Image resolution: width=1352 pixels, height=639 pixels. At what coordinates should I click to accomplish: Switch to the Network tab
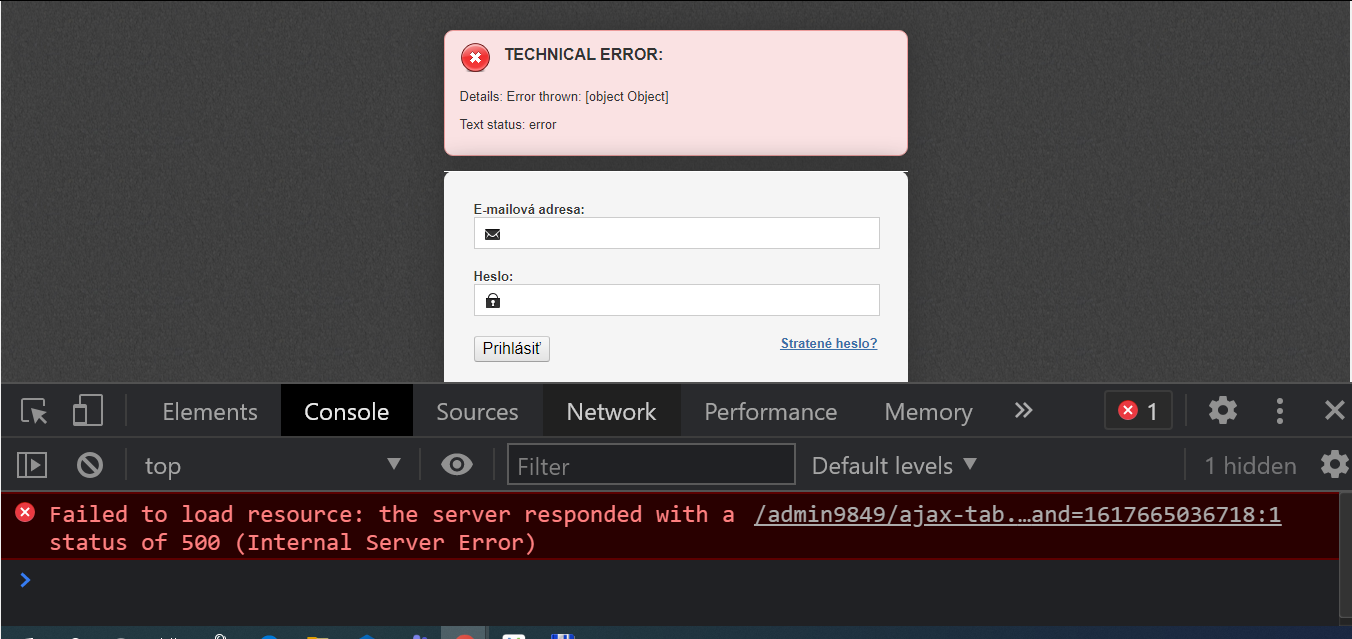(x=612, y=411)
